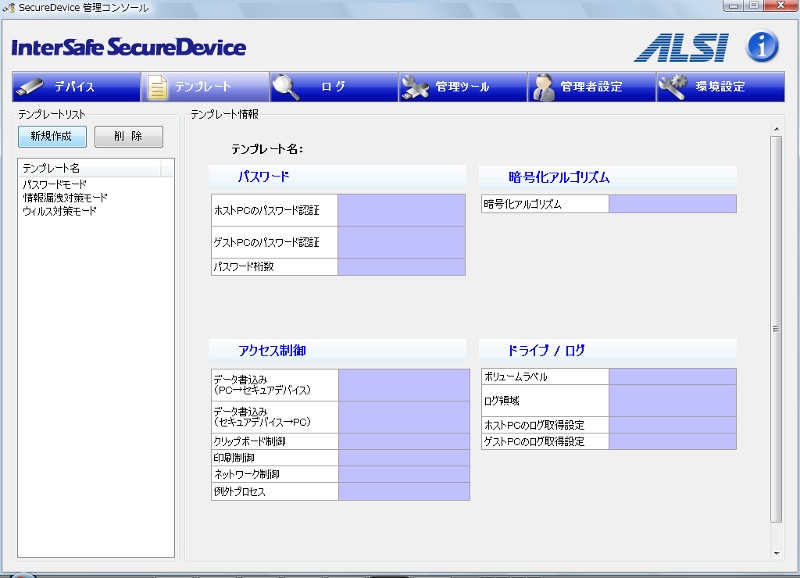Click the 例外プロセス value cell
800x578 pixels.
click(404, 491)
